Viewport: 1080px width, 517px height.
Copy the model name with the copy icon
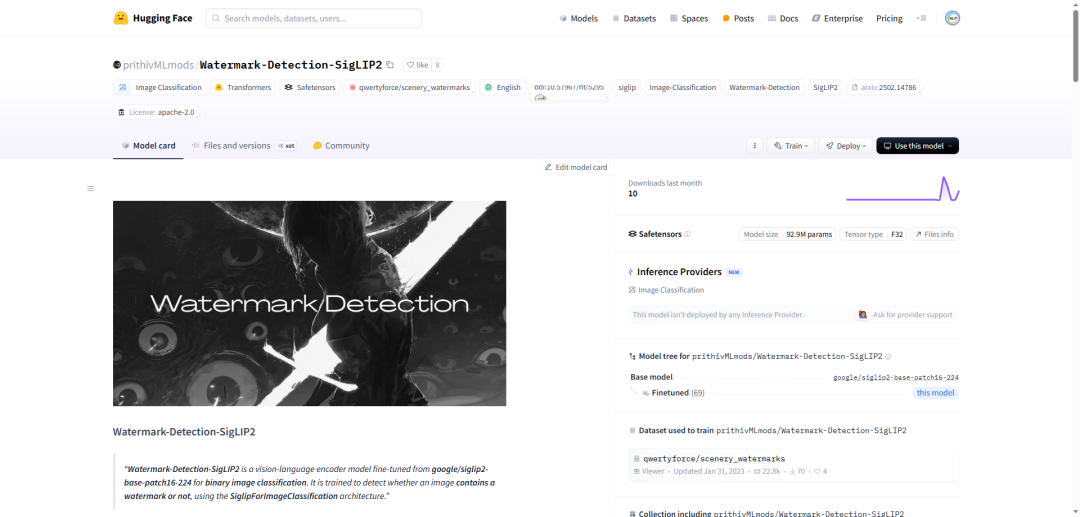390,65
